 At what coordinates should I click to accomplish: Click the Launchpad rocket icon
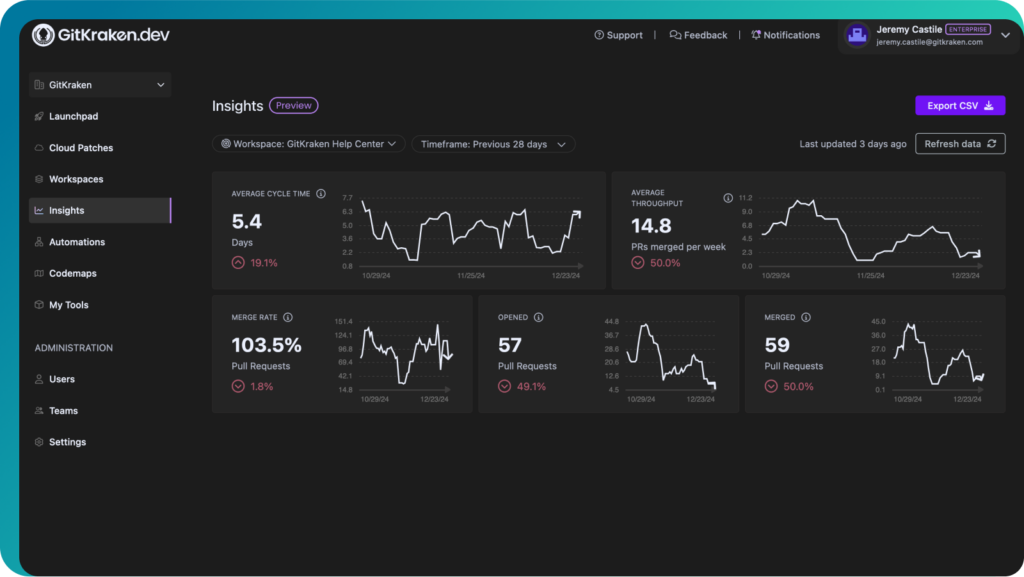coord(39,116)
